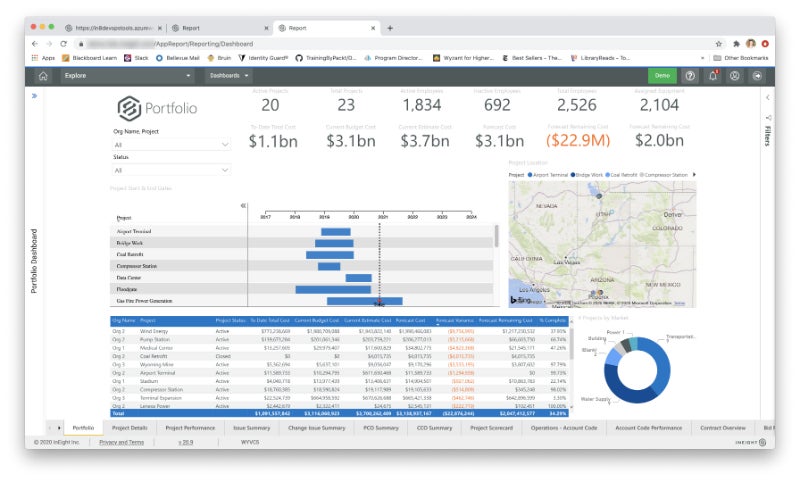The height and width of the screenshot is (482, 800).
Task: Open the Privacy and Terms link
Action: pyautogui.click(x=121, y=441)
